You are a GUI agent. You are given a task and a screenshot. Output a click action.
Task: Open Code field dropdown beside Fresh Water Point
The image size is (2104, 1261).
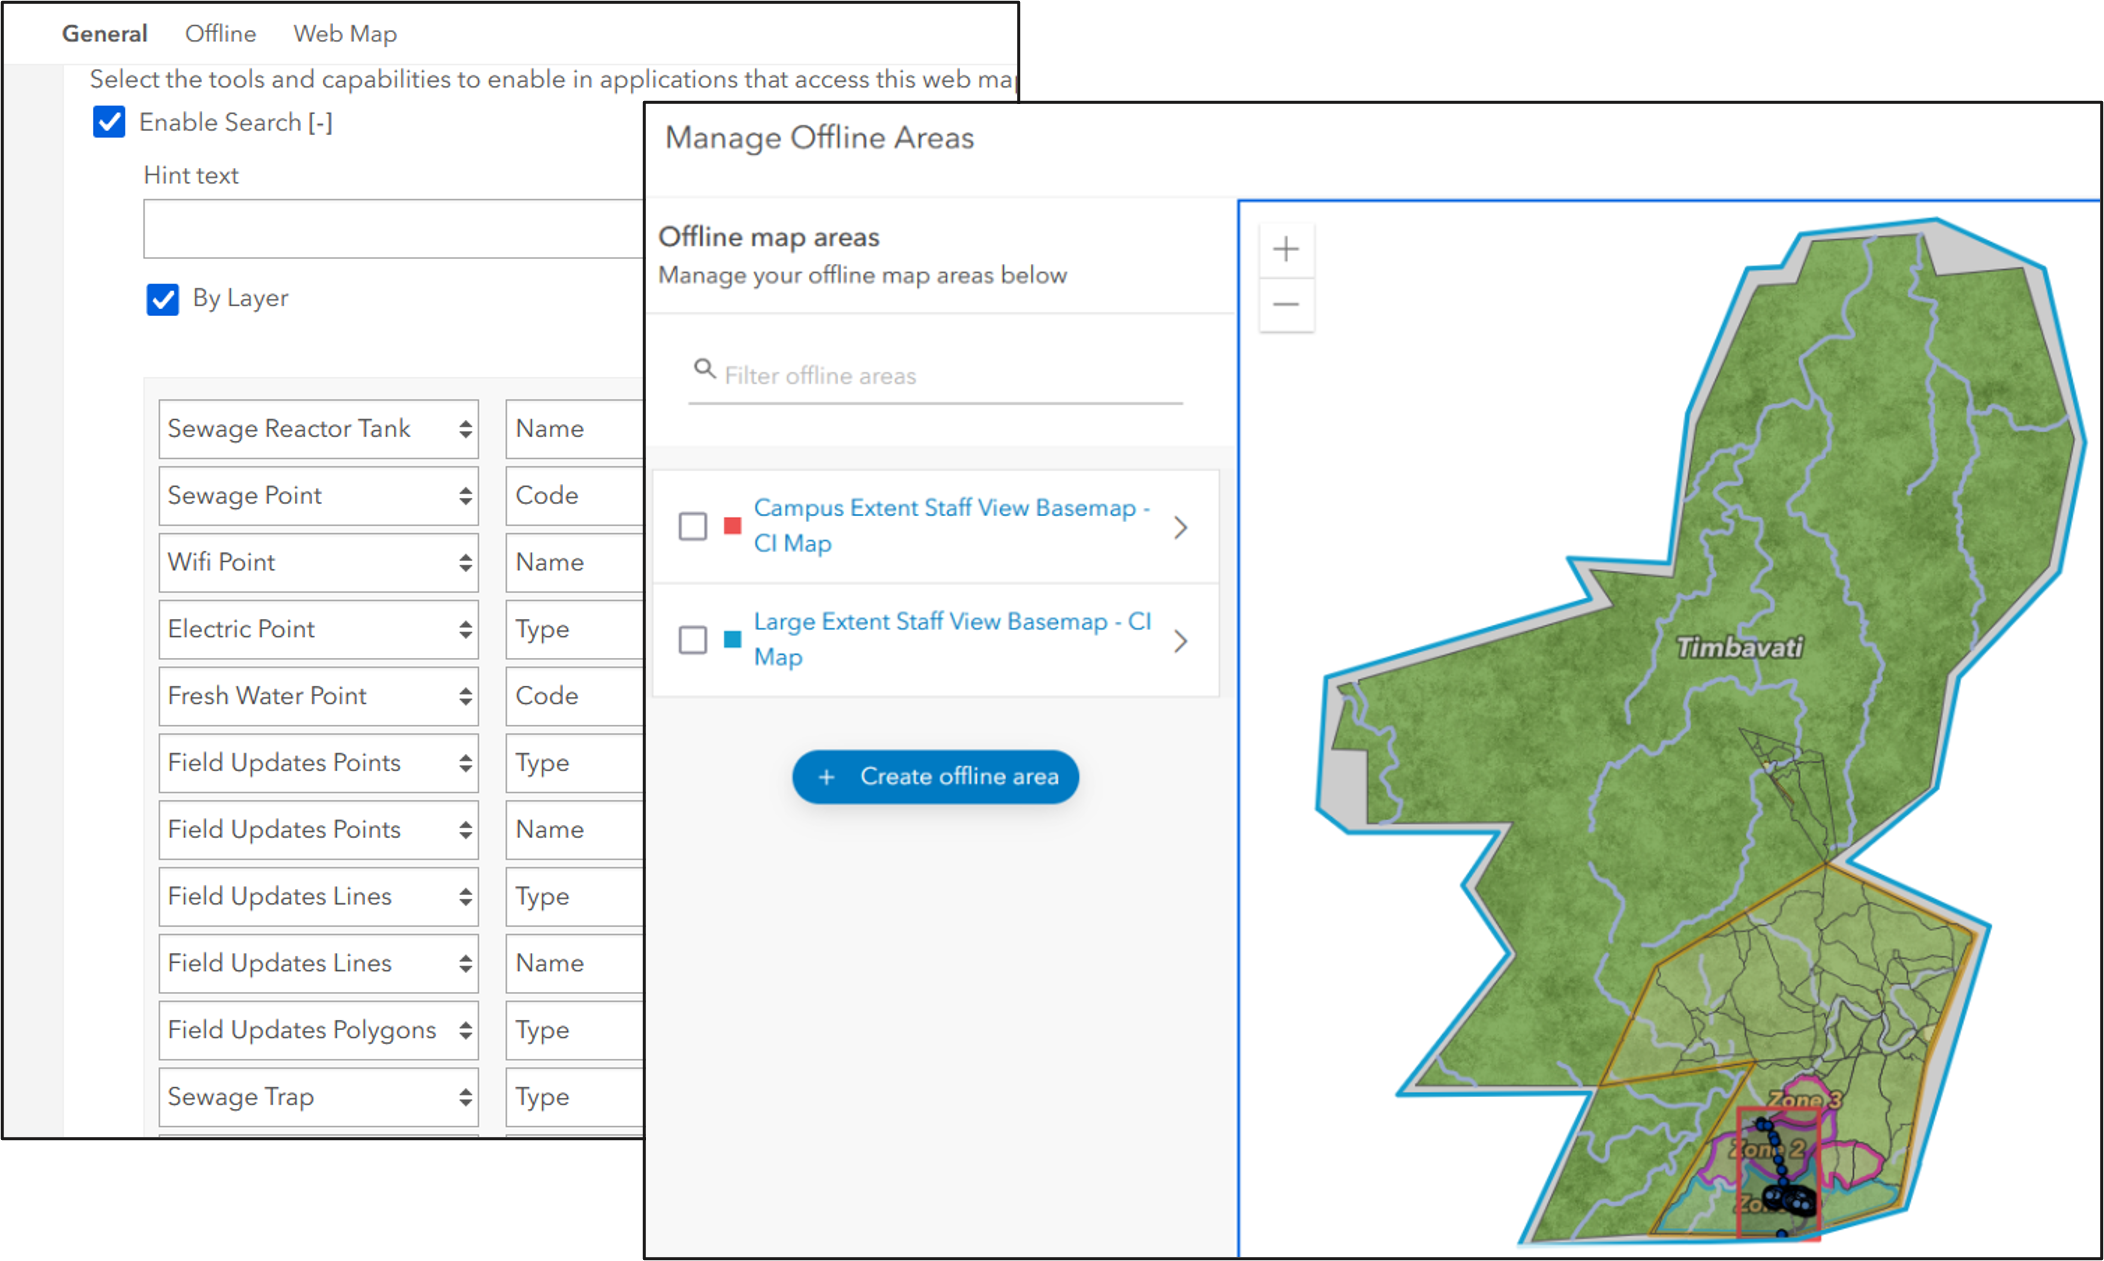(x=575, y=696)
